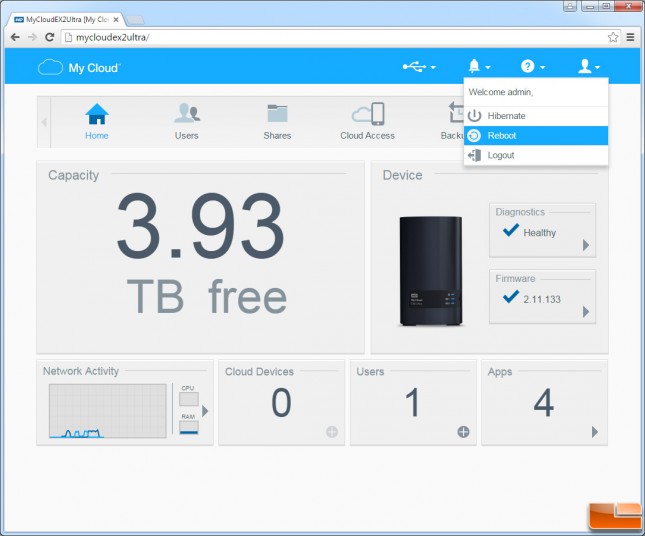The width and height of the screenshot is (645, 536).
Task: Click the Cloud Devices plus icon
Action: coord(332,432)
